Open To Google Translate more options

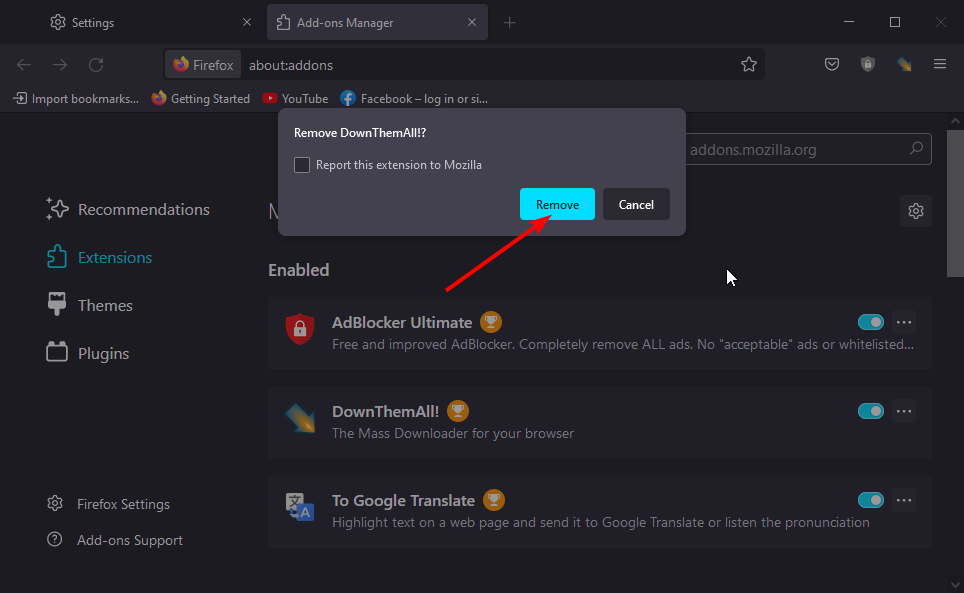(x=904, y=500)
